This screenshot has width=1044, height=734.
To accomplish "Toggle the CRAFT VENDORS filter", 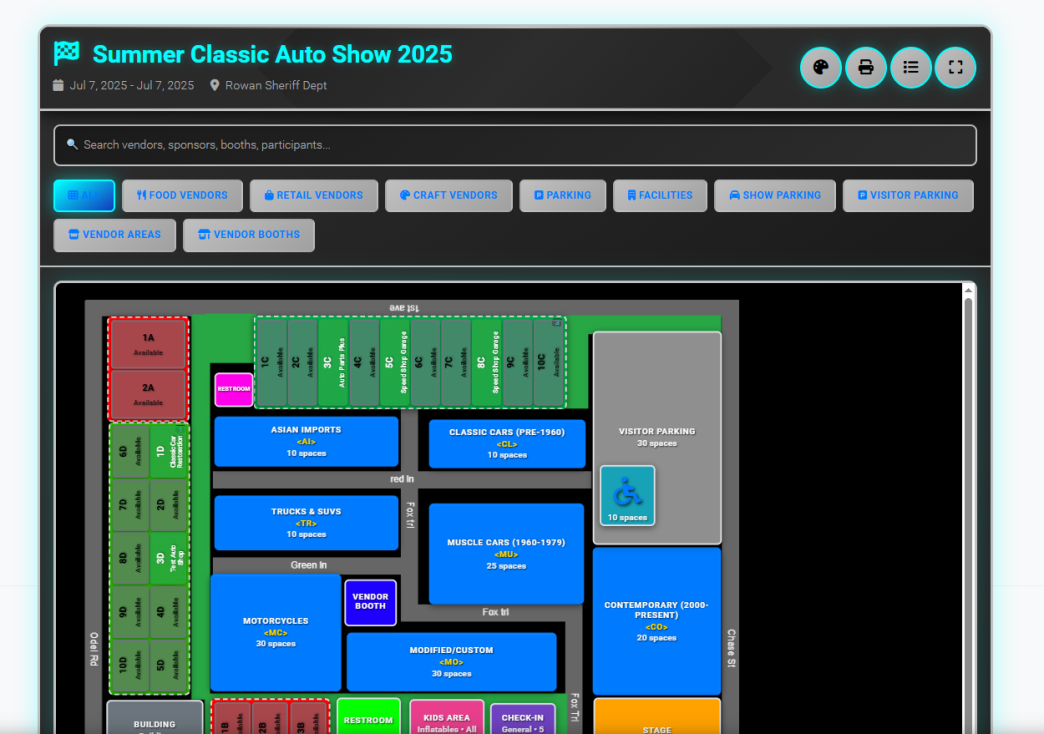I will tap(448, 195).
